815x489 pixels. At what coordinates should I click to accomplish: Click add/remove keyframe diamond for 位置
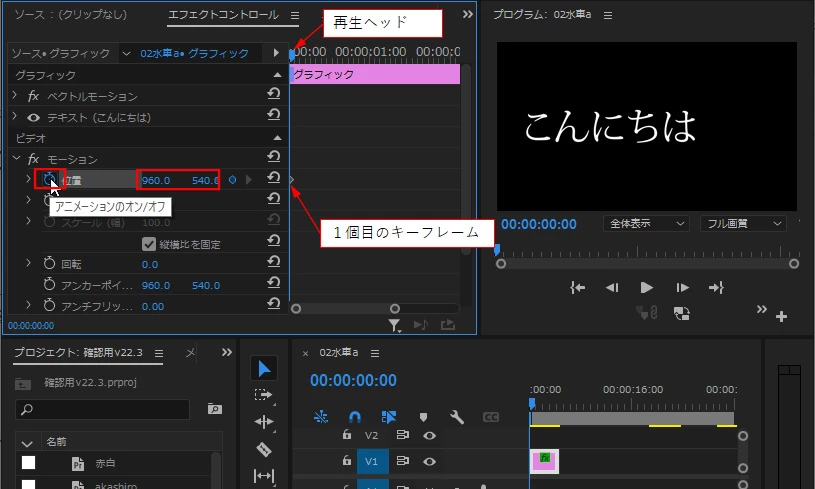tap(232, 180)
